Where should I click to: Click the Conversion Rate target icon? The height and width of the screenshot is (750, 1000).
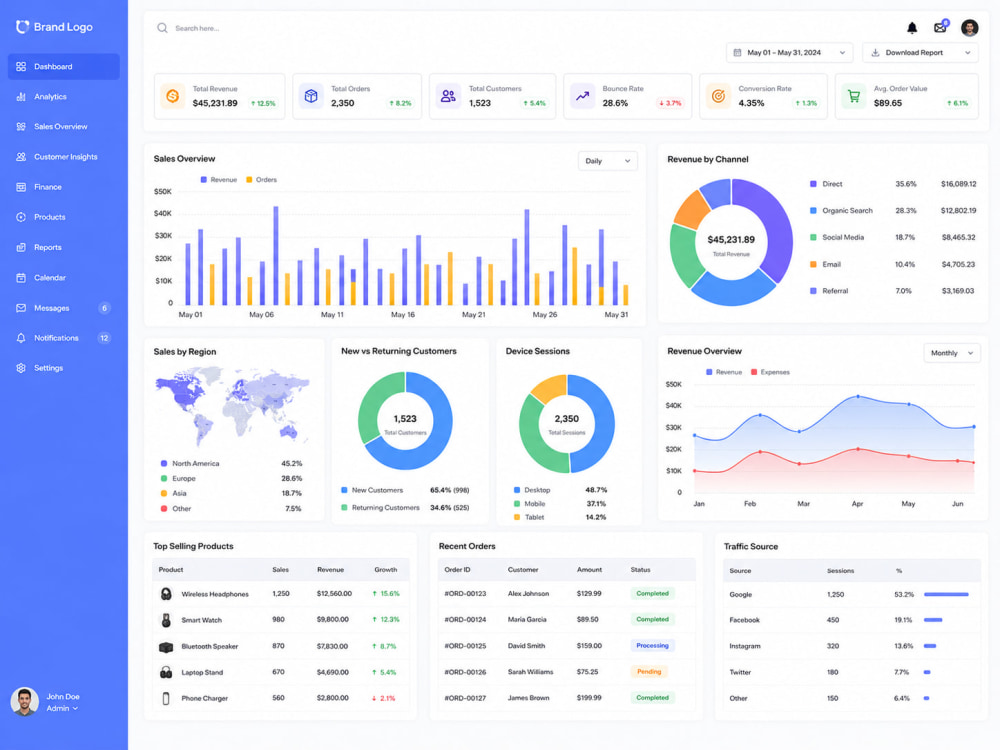click(x=718, y=96)
